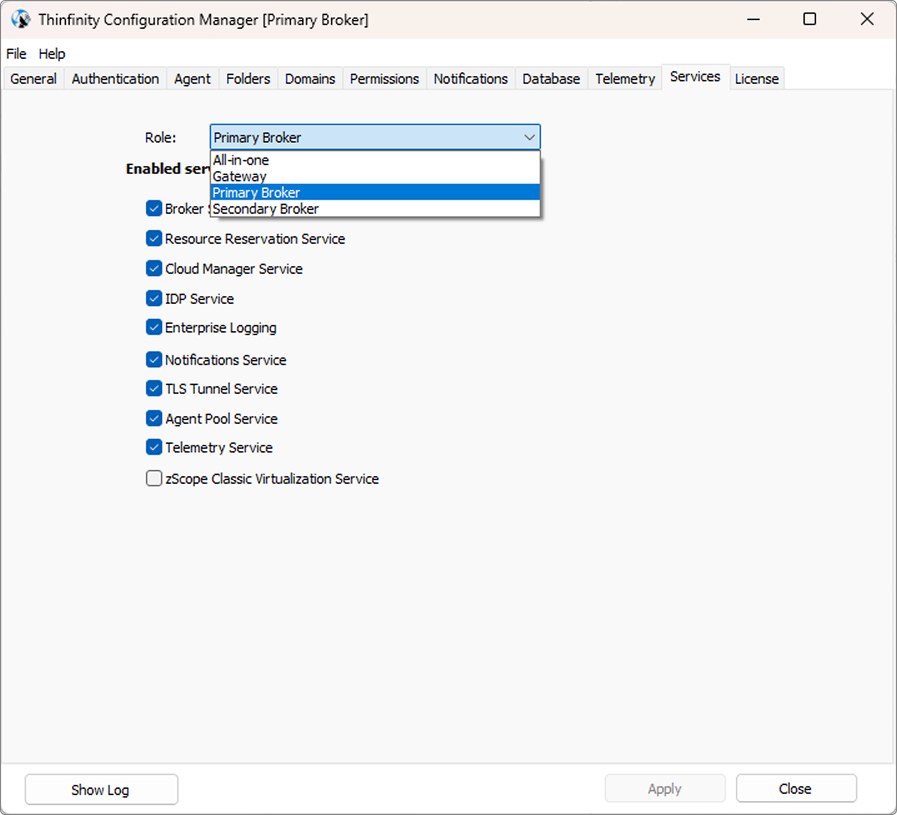Toggle the IDP Service checkbox
Screen dimensions: 897x815
[154, 299]
